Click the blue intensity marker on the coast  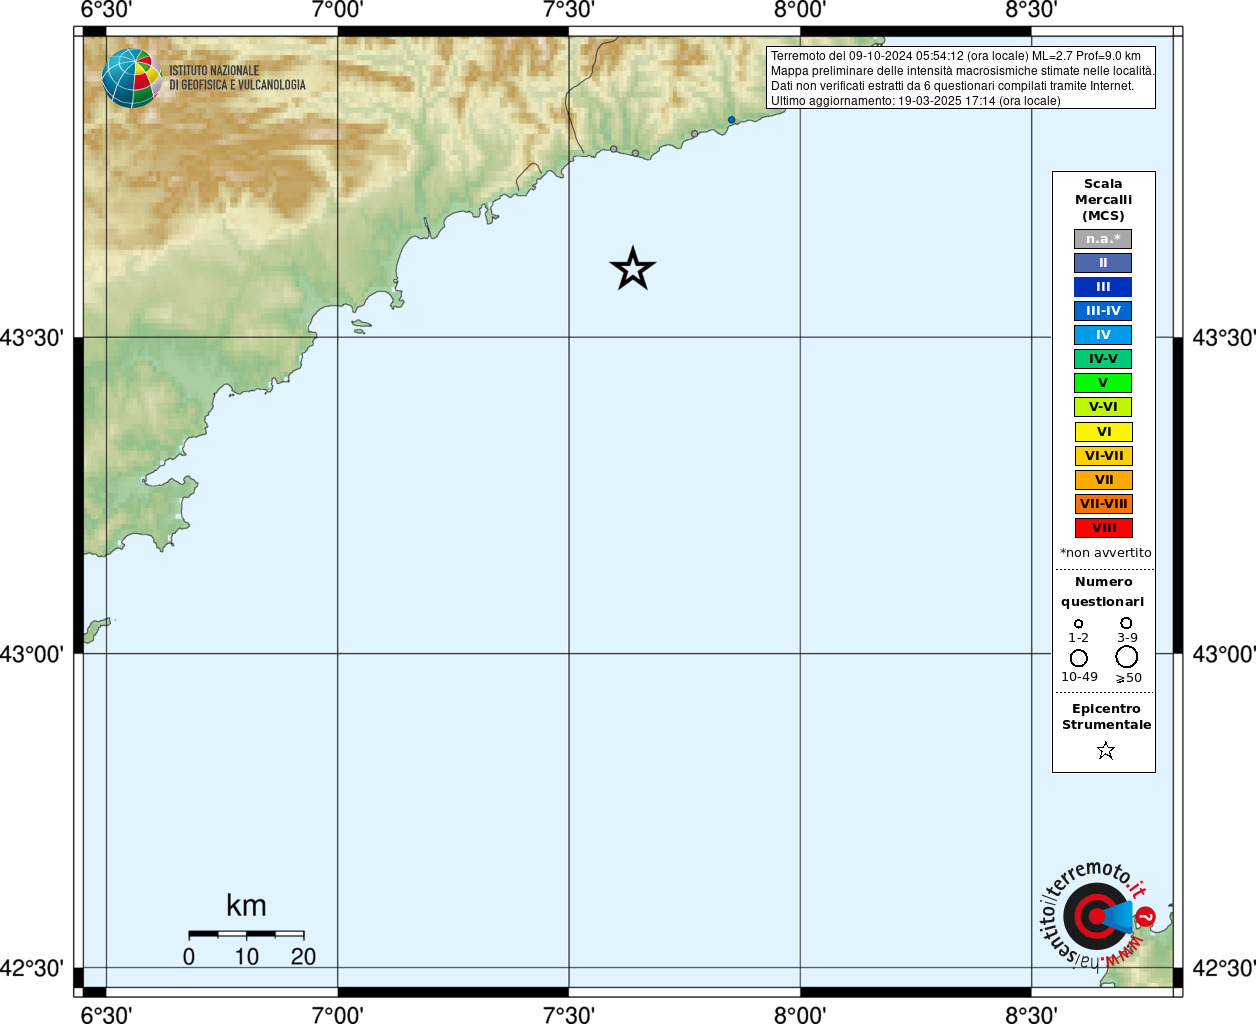click(x=731, y=120)
